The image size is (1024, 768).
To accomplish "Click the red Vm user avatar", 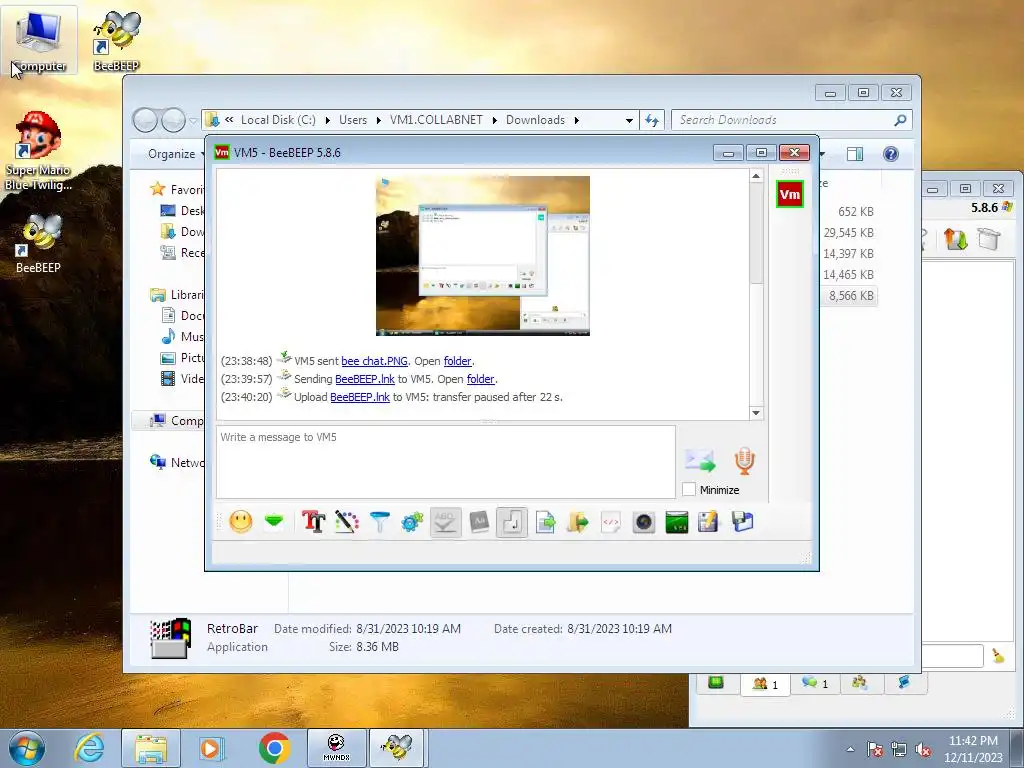I will [790, 194].
